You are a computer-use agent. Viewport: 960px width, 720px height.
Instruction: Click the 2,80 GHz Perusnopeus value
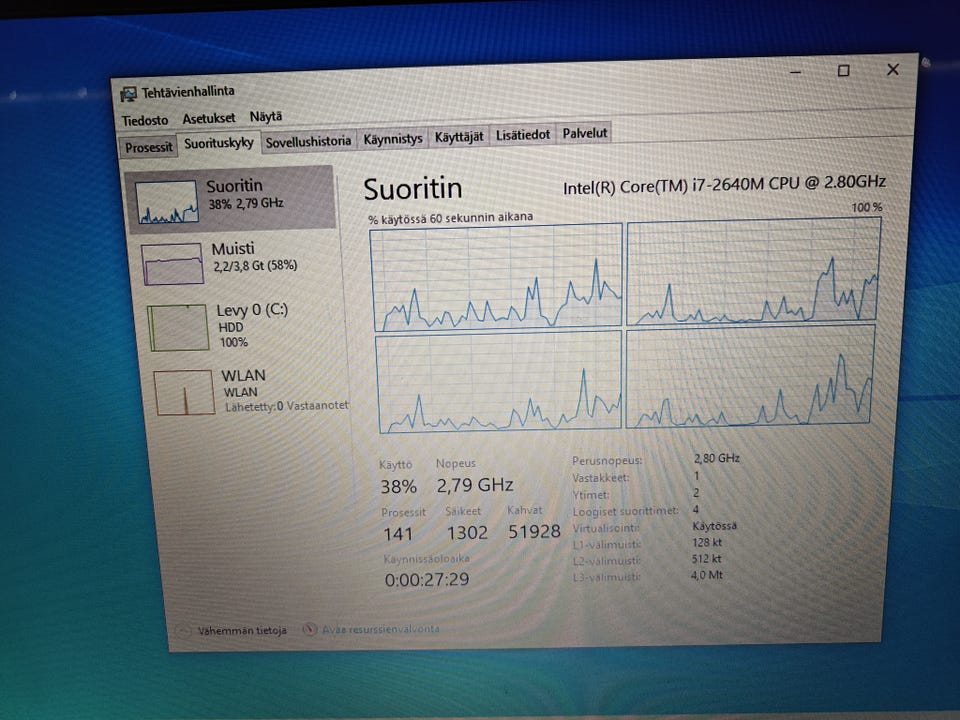[716, 458]
